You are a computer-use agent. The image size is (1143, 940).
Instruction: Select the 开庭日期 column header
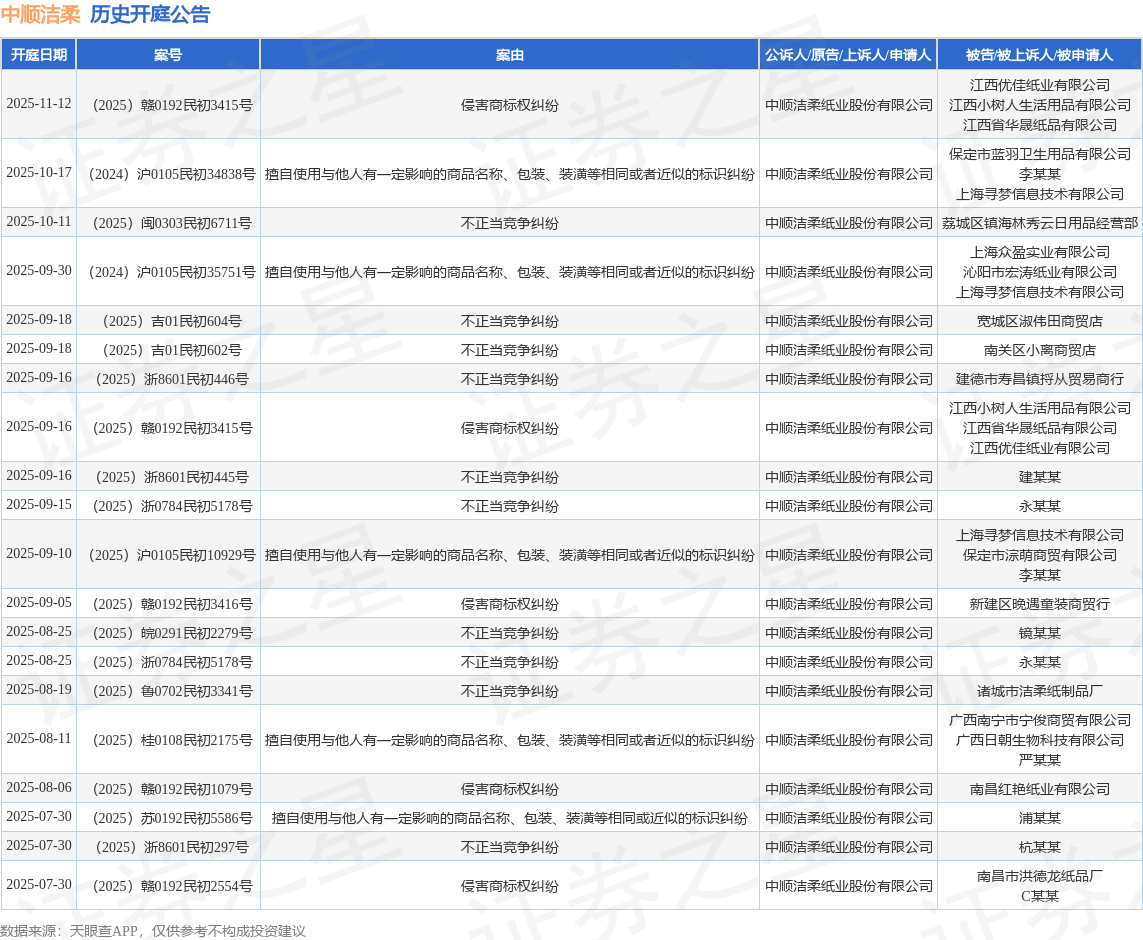(x=39, y=55)
